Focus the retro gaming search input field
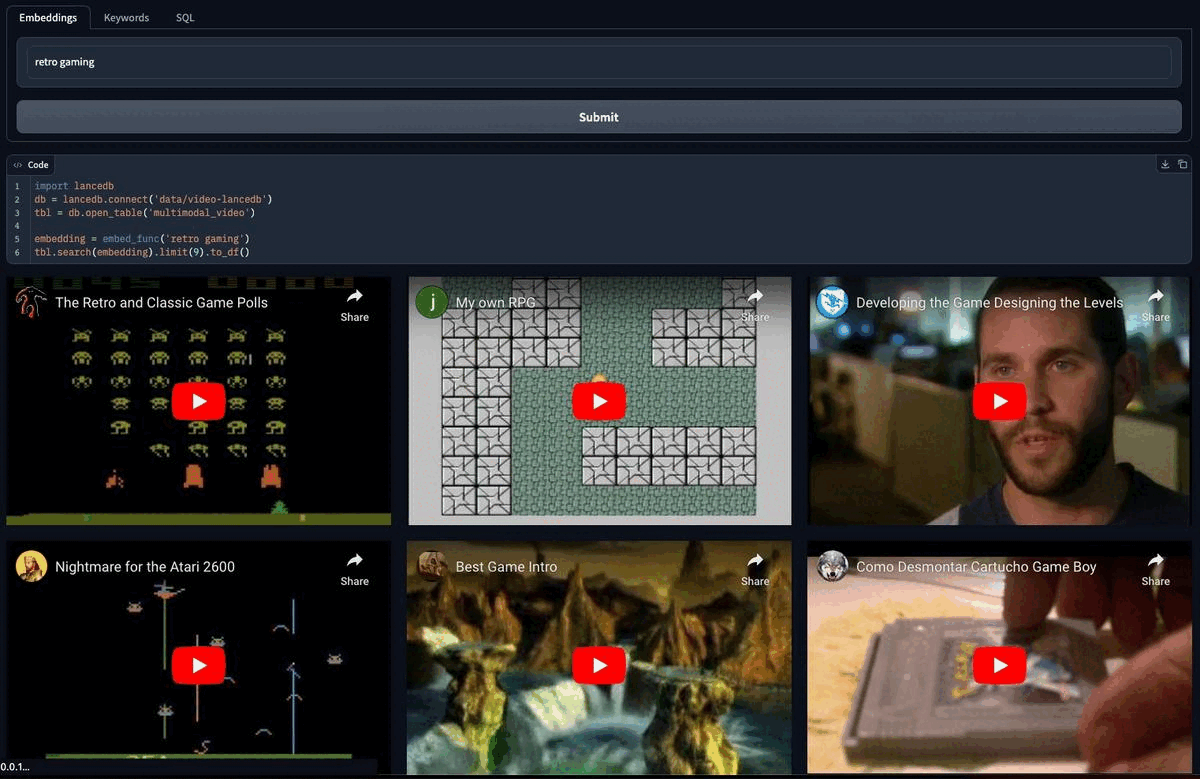The image size is (1200, 779). click(x=599, y=62)
